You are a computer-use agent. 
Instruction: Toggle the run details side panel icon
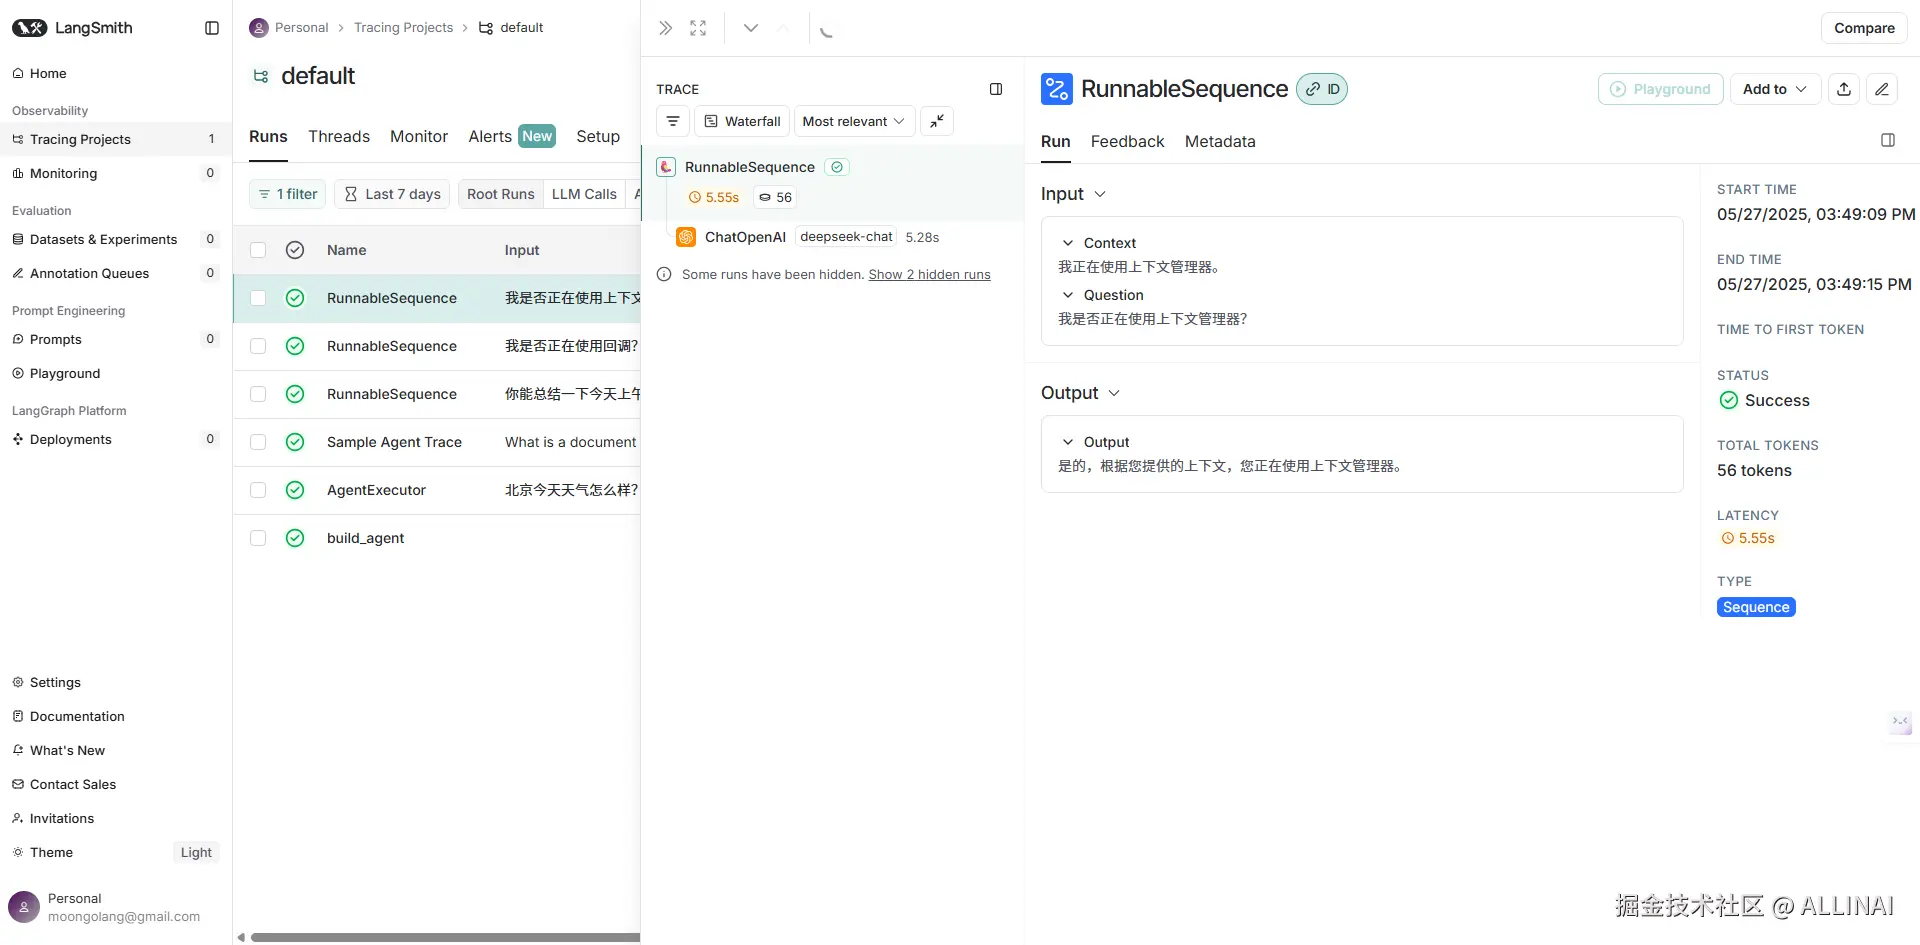point(1888,141)
